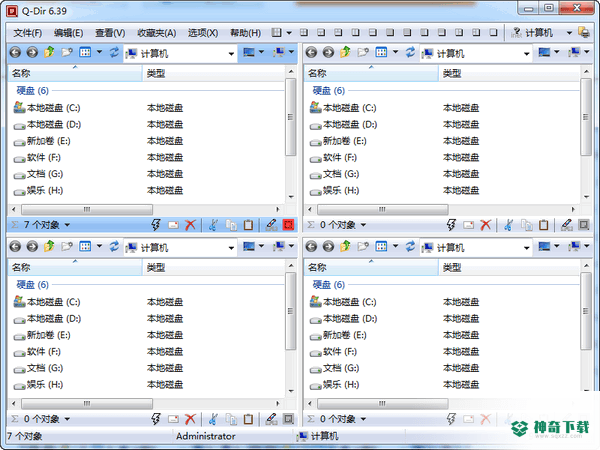
Task: Click lightning run icon in top-left pane toolbar
Action: tap(156, 225)
